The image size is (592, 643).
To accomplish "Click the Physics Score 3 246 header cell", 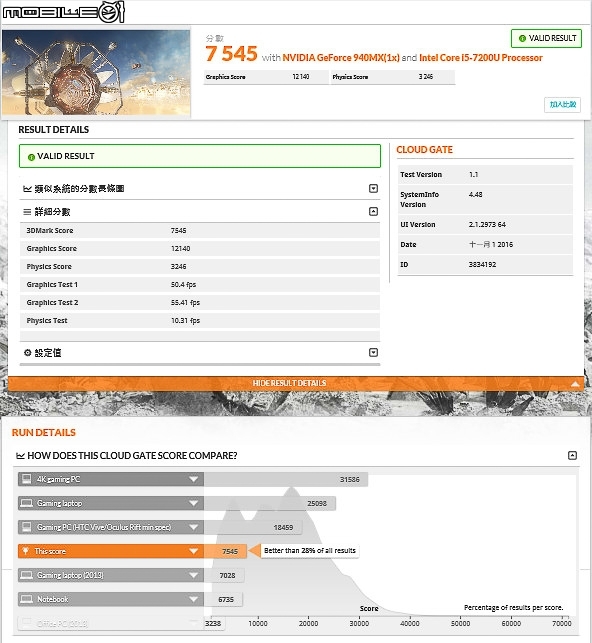I will [x=393, y=77].
